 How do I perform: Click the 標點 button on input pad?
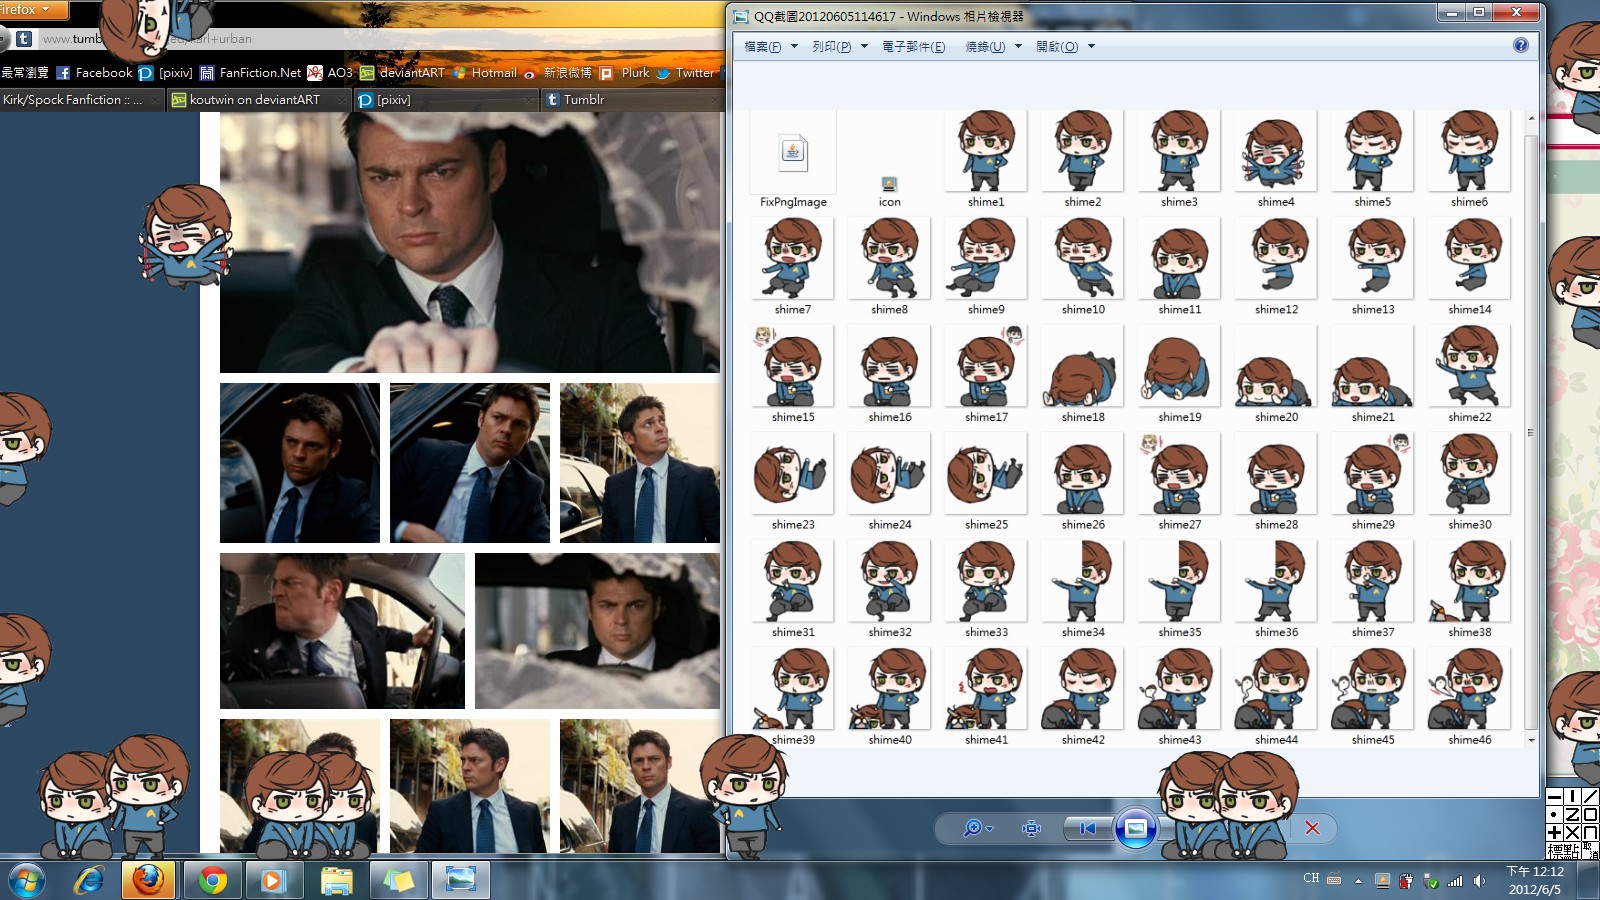click(x=1563, y=851)
